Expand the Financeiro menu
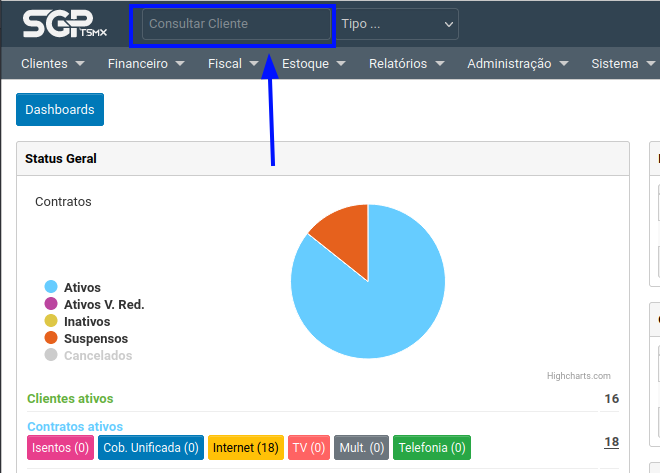The image size is (660, 473). click(146, 64)
